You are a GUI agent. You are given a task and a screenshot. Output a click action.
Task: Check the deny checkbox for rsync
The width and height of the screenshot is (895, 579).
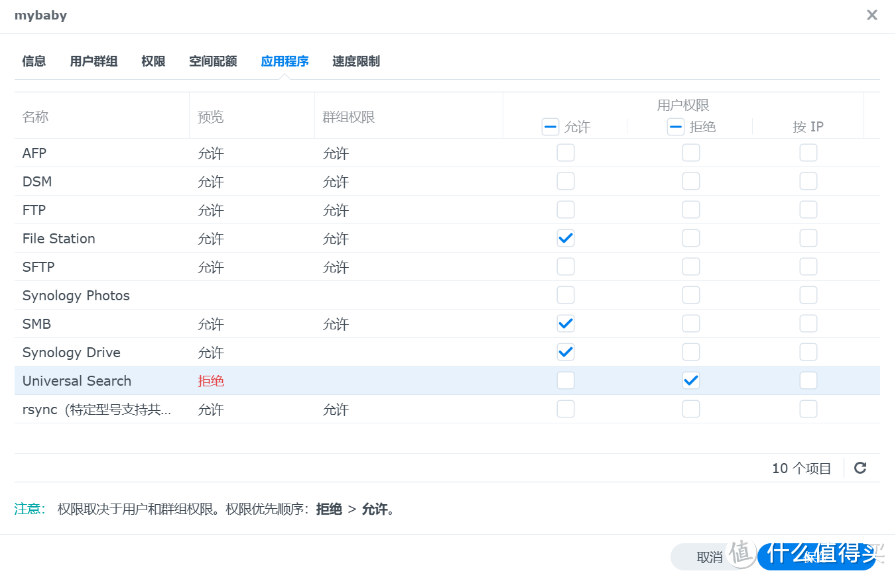690,409
